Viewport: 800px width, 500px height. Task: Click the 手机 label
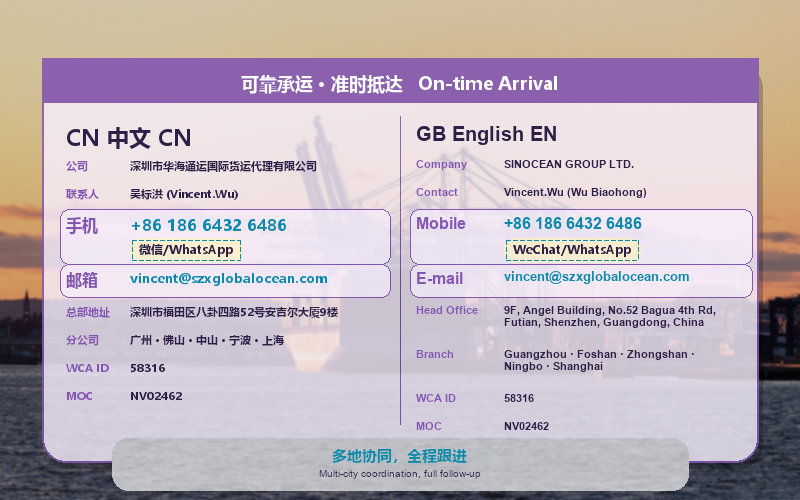coord(82,226)
